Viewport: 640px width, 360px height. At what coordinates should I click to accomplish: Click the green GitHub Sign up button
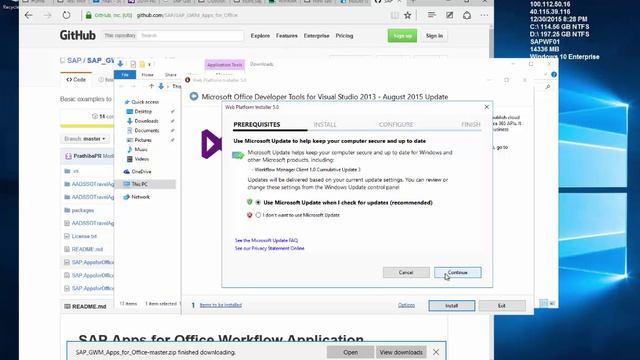tap(402, 36)
